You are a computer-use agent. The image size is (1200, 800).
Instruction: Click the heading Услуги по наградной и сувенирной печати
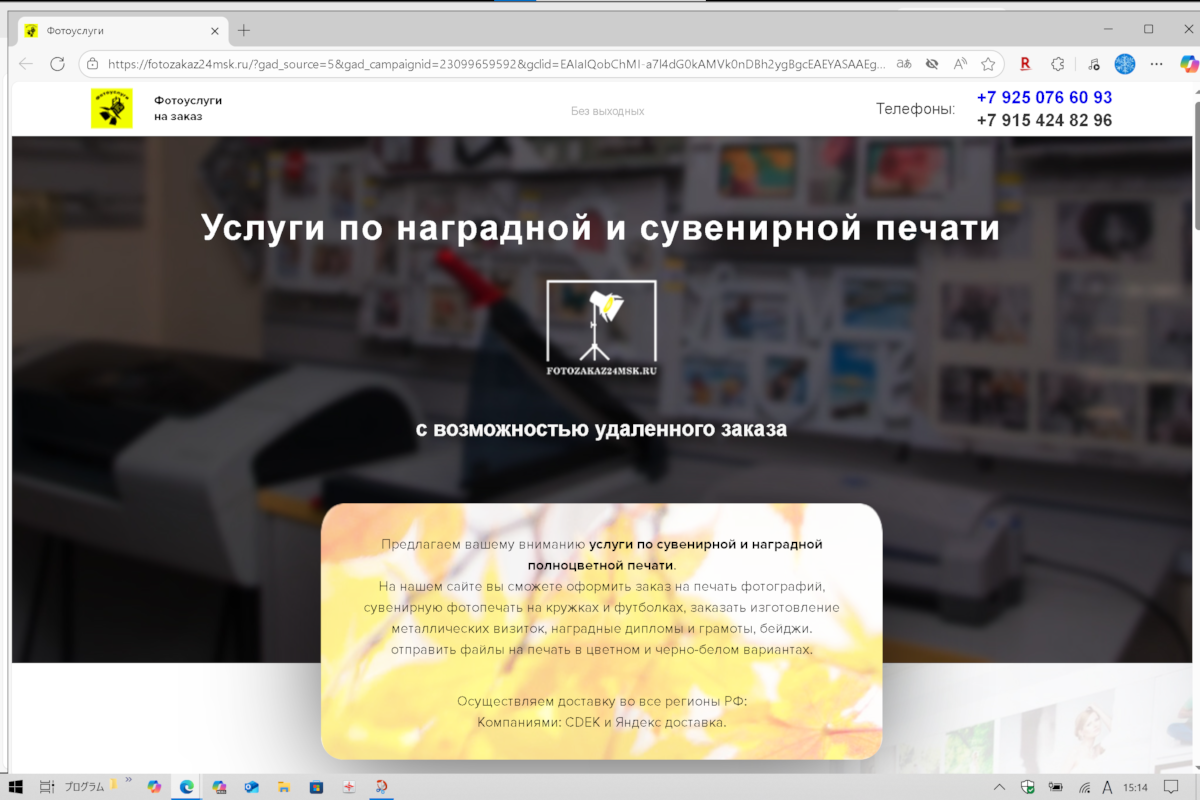[x=601, y=227]
